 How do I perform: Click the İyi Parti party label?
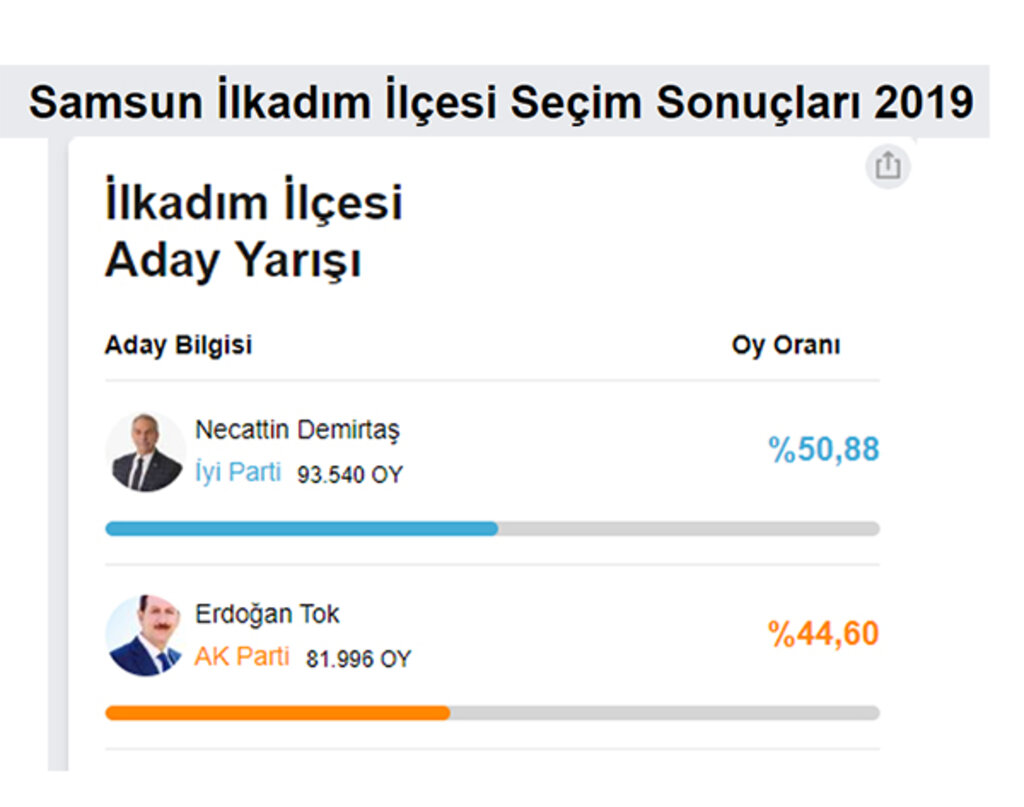[238, 471]
